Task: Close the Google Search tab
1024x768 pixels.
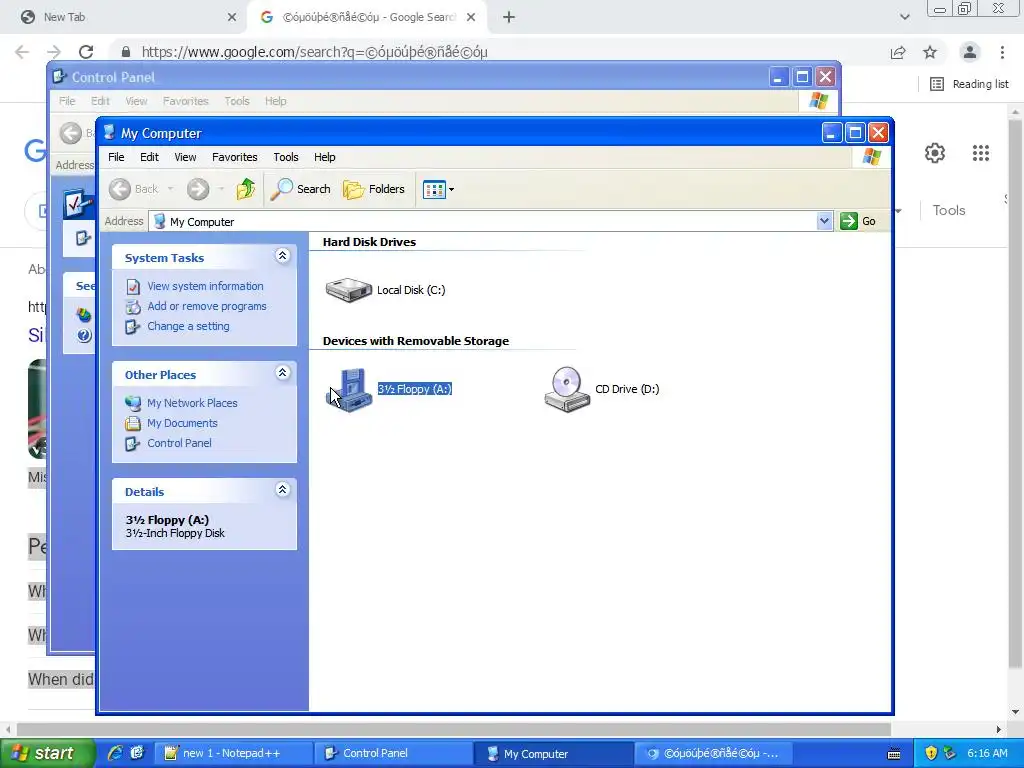Action: point(471,17)
